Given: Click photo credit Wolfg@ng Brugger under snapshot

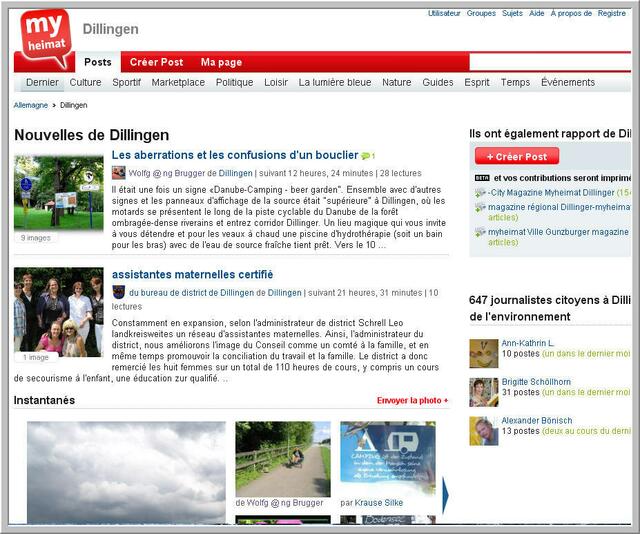Looking at the screenshot, I should click(x=285, y=503).
